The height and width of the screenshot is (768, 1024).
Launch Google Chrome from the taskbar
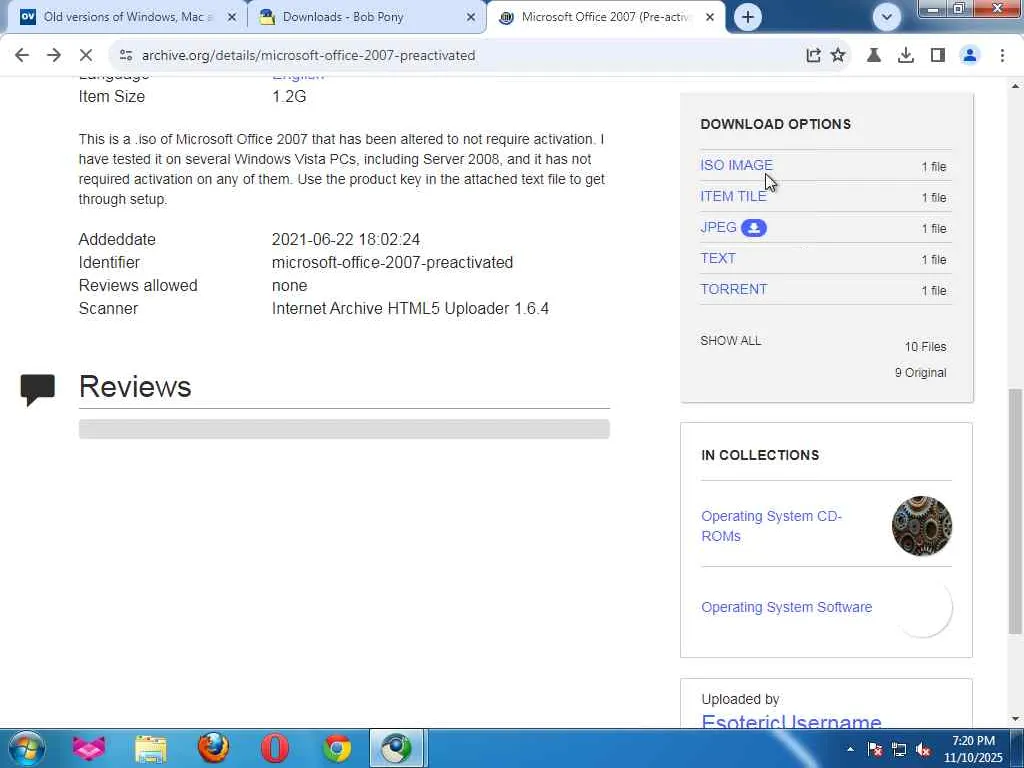[337, 748]
